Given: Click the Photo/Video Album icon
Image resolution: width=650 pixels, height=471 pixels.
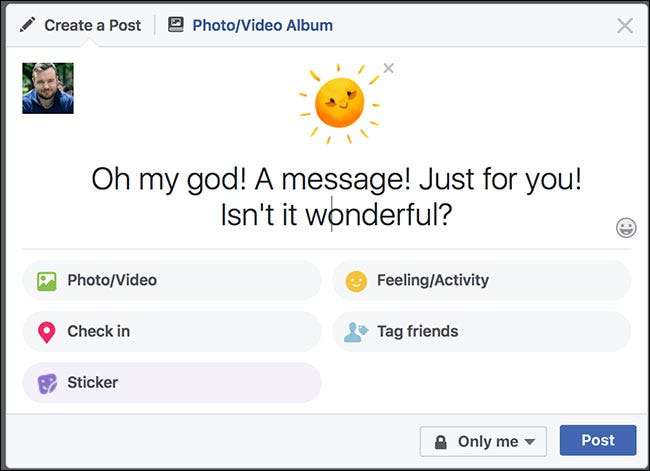Looking at the screenshot, I should [176, 25].
